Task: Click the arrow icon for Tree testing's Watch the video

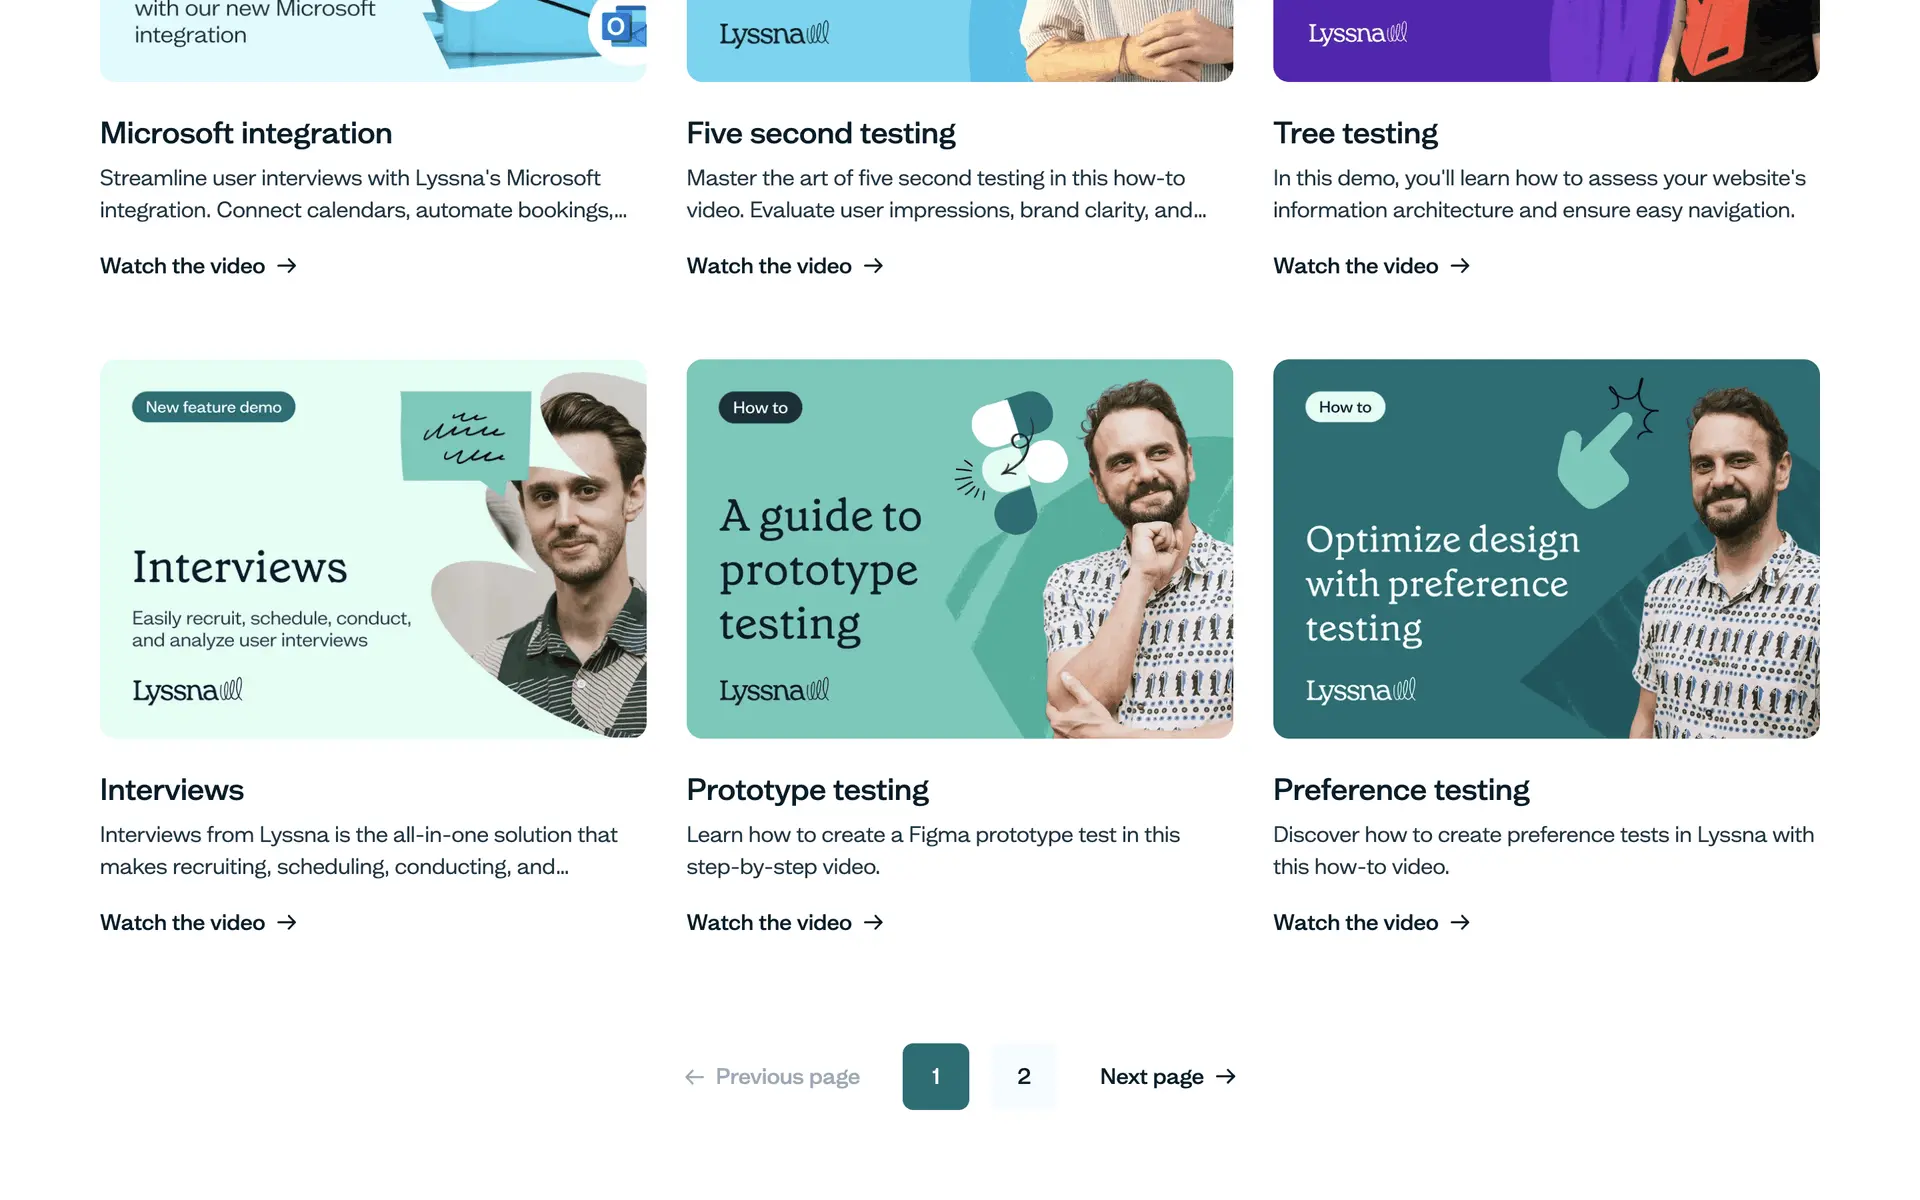Action: click(x=1460, y=266)
